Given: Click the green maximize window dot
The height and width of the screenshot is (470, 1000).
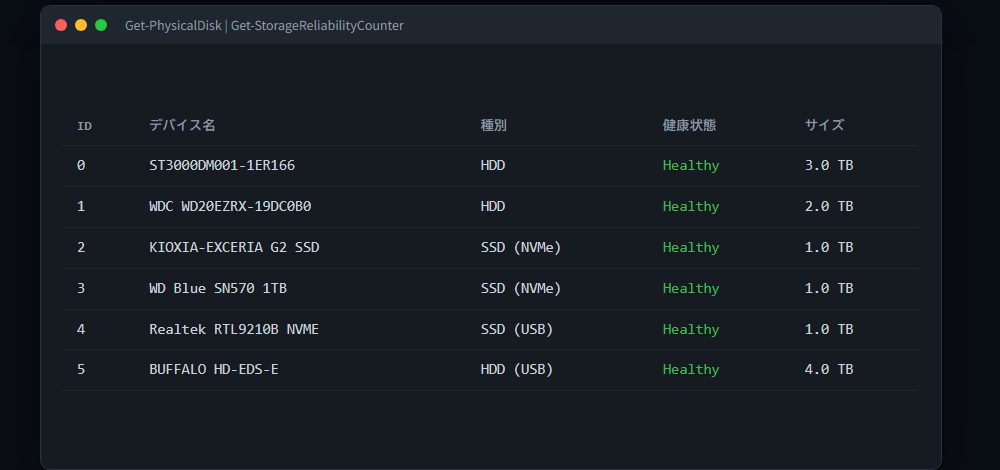Looking at the screenshot, I should point(101,26).
